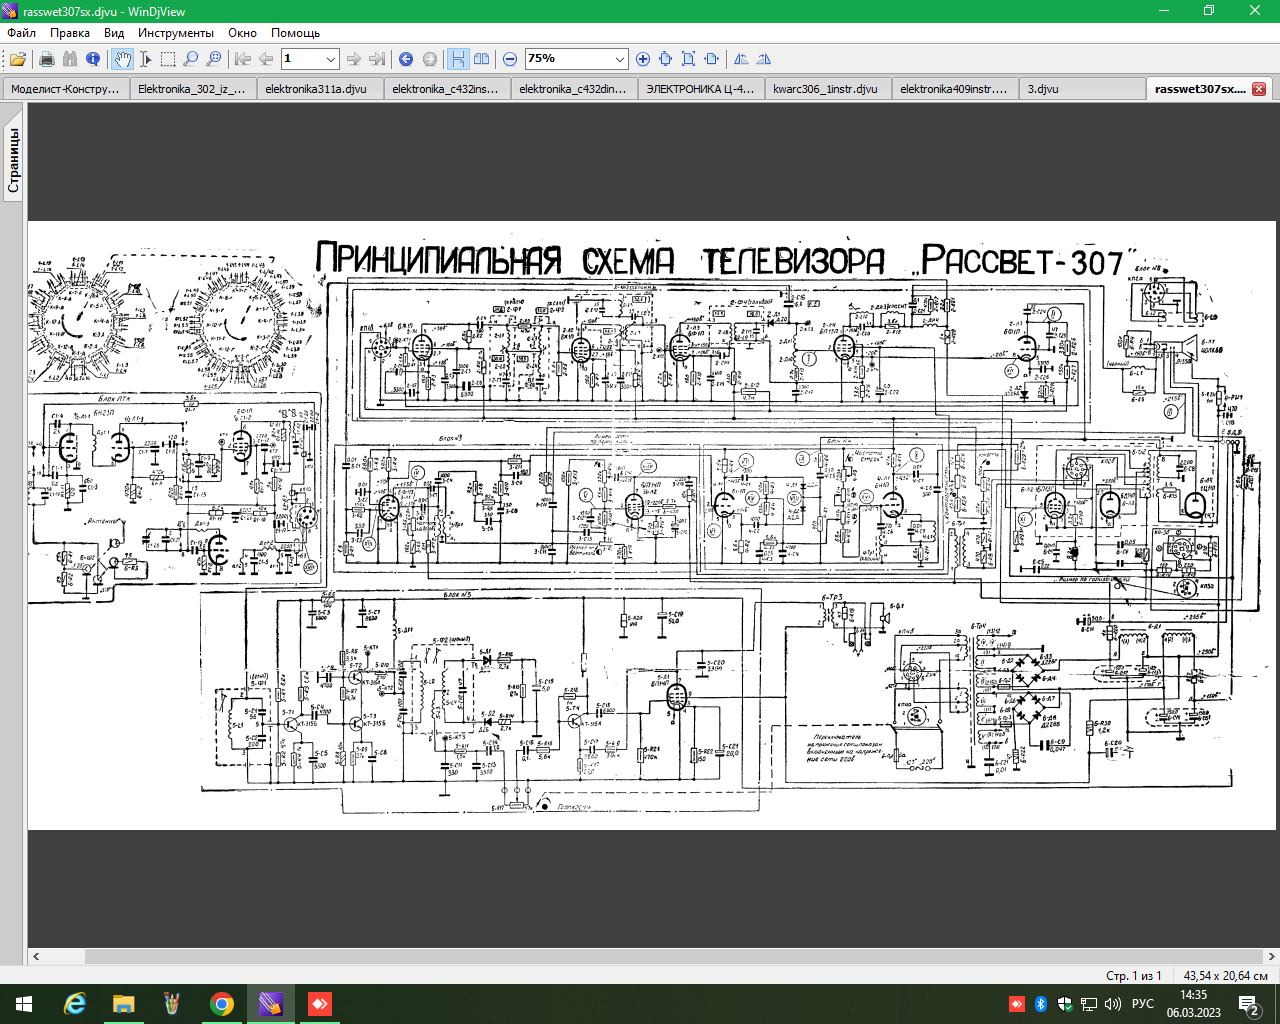Open Google Chrome from the taskbar
Image resolution: width=1280 pixels, height=1024 pixels.
(x=222, y=1003)
